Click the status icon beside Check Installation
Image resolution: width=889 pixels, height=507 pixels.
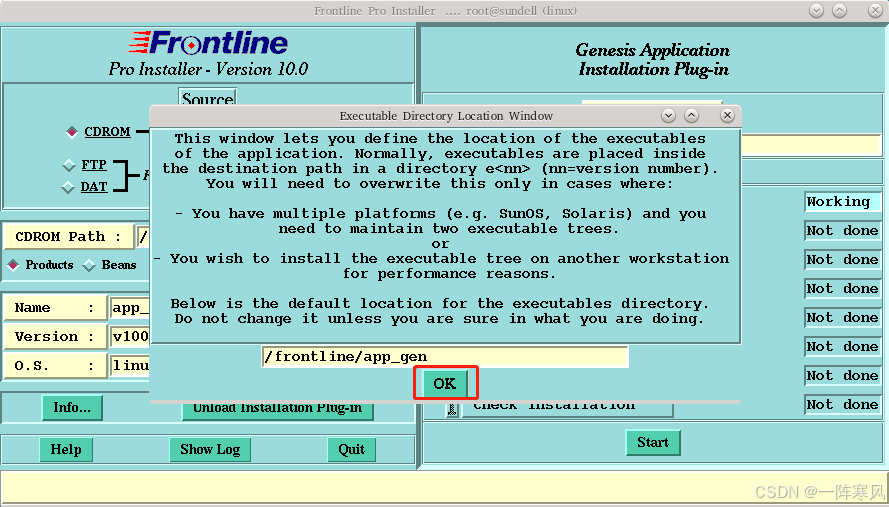click(x=452, y=409)
